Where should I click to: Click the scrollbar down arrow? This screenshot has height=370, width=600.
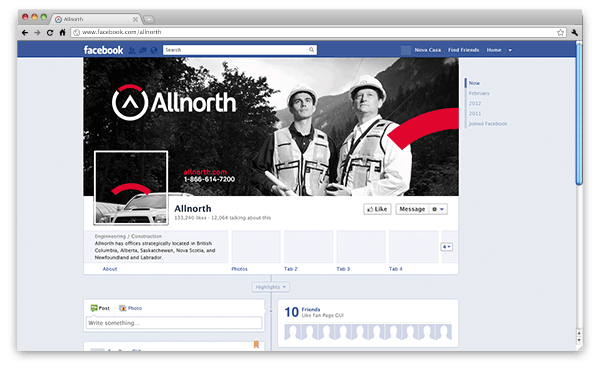(579, 340)
